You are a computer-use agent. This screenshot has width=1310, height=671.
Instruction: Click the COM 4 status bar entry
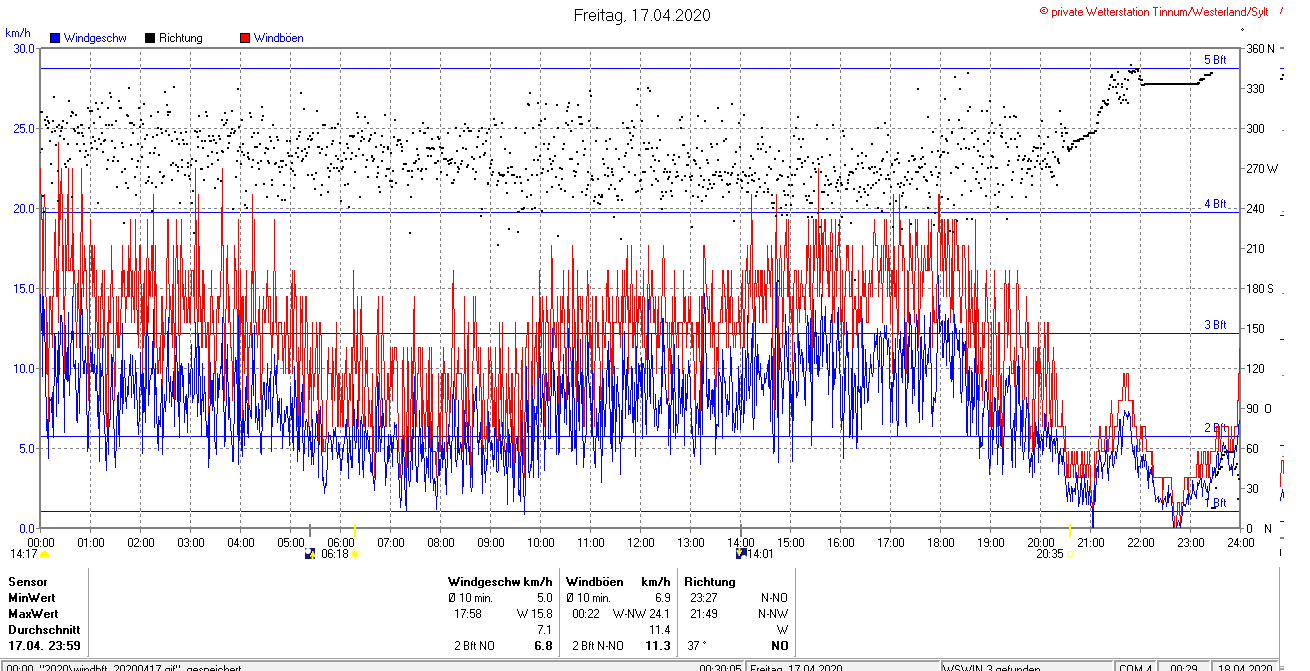[1135, 667]
